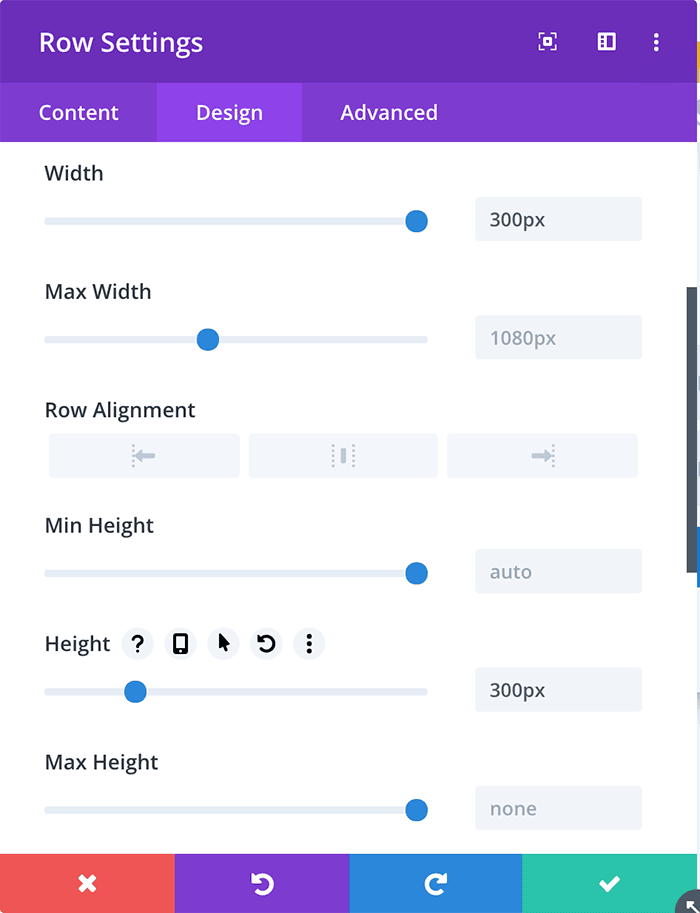Viewport: 700px width, 913px height.
Task: Undo last change in purple footer button
Action: [x=262, y=883]
